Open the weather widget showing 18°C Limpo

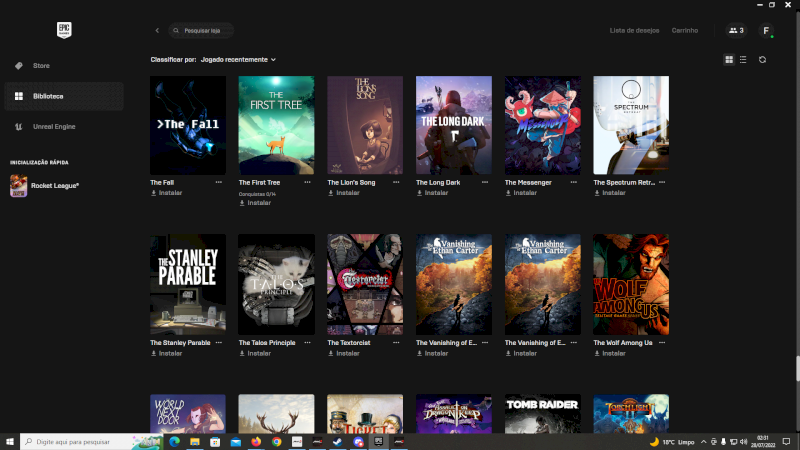tap(672, 442)
